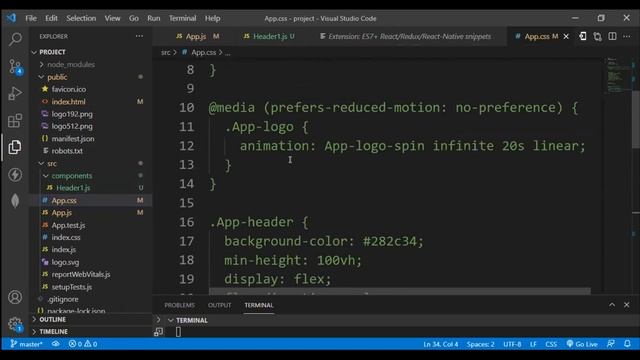
Task: Close the terminal panel
Action: click(627, 305)
